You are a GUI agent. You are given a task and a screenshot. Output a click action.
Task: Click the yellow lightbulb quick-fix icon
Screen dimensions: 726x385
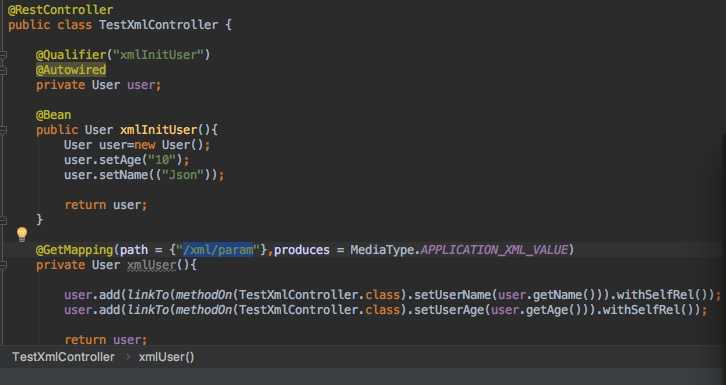pos(22,235)
